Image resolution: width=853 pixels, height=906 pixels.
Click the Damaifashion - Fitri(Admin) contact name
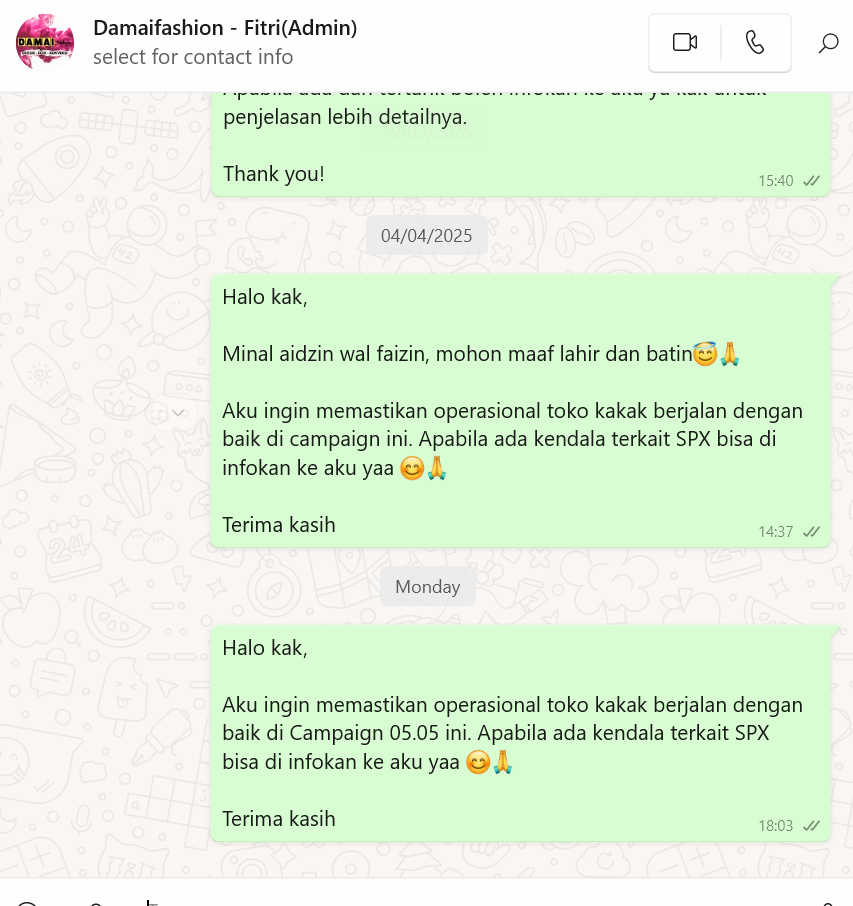(x=225, y=28)
